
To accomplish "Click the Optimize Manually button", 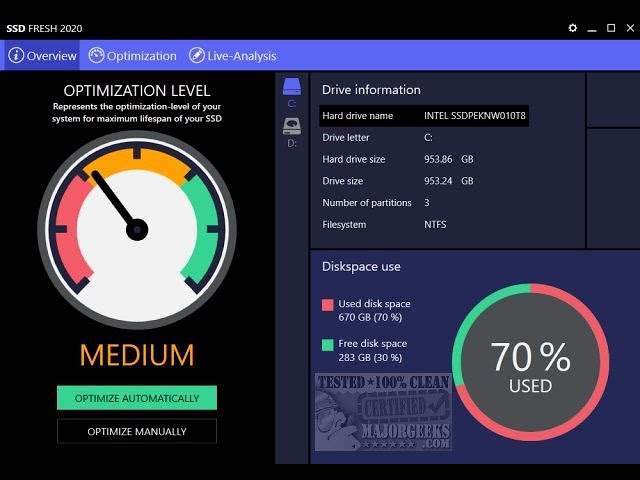I will (x=137, y=431).
